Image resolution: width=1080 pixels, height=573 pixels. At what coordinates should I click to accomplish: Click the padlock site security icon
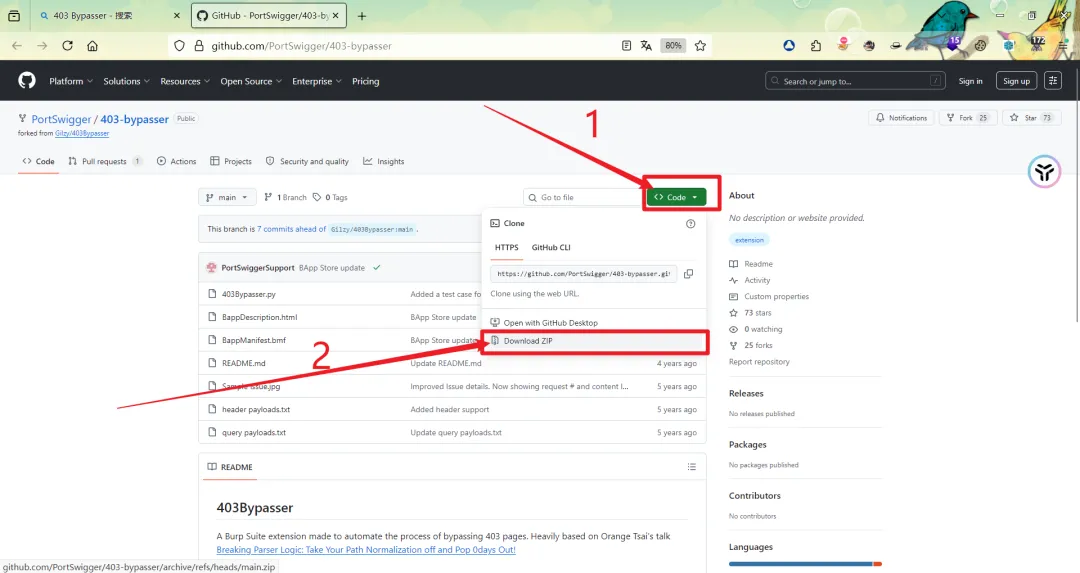click(198, 45)
